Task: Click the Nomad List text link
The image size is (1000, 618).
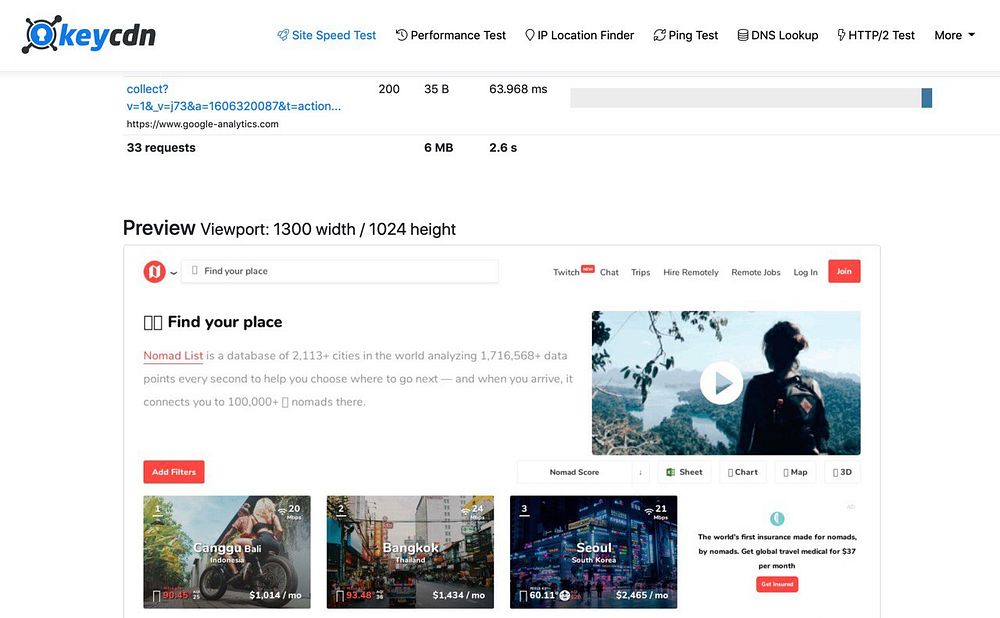Action: (x=173, y=356)
